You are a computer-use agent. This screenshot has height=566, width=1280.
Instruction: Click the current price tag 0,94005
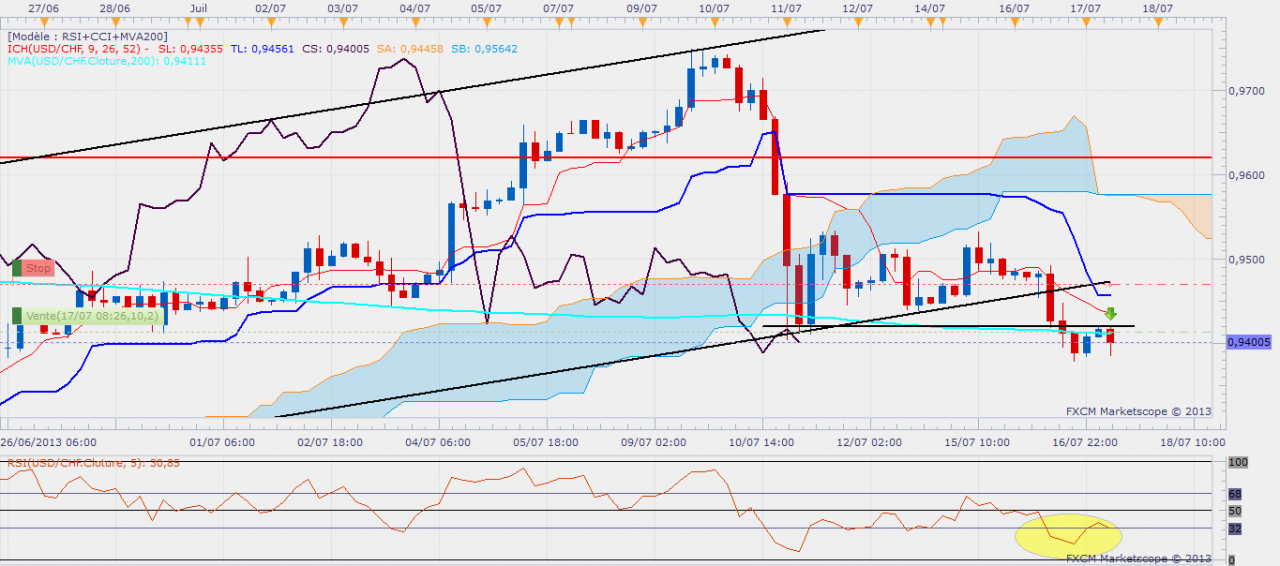click(1248, 342)
